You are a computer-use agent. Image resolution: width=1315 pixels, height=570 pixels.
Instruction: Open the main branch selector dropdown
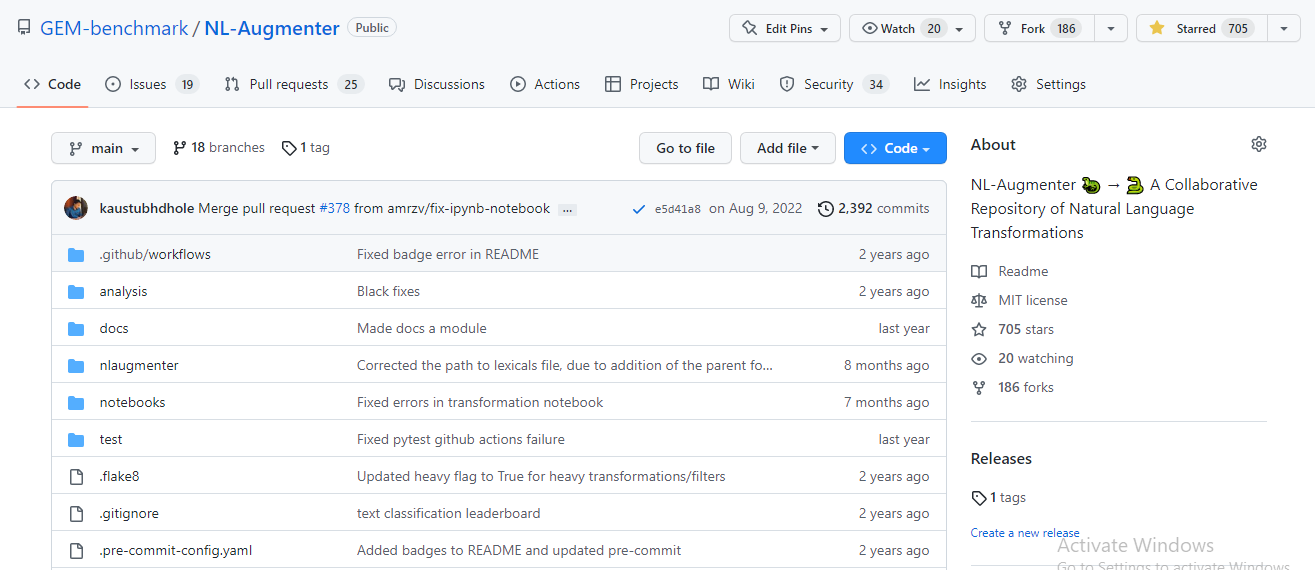pyautogui.click(x=104, y=148)
